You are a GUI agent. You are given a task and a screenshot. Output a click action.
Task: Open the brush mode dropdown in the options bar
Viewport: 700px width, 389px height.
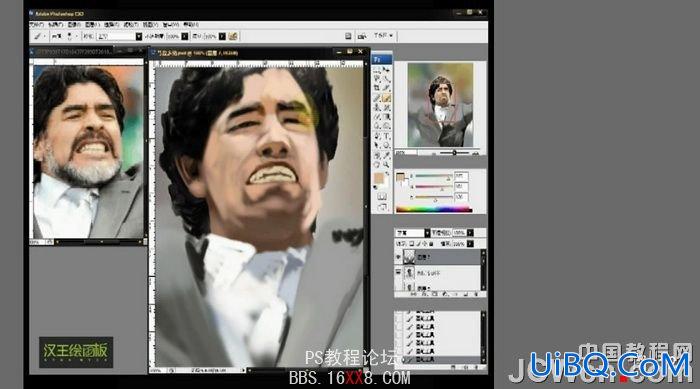point(120,36)
